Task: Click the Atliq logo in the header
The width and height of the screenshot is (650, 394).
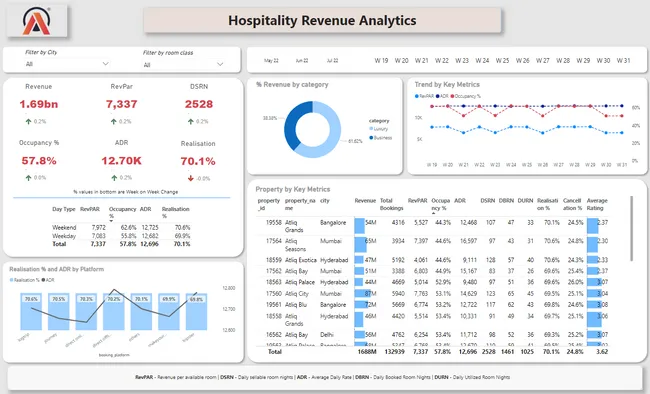Action: click(x=36, y=21)
